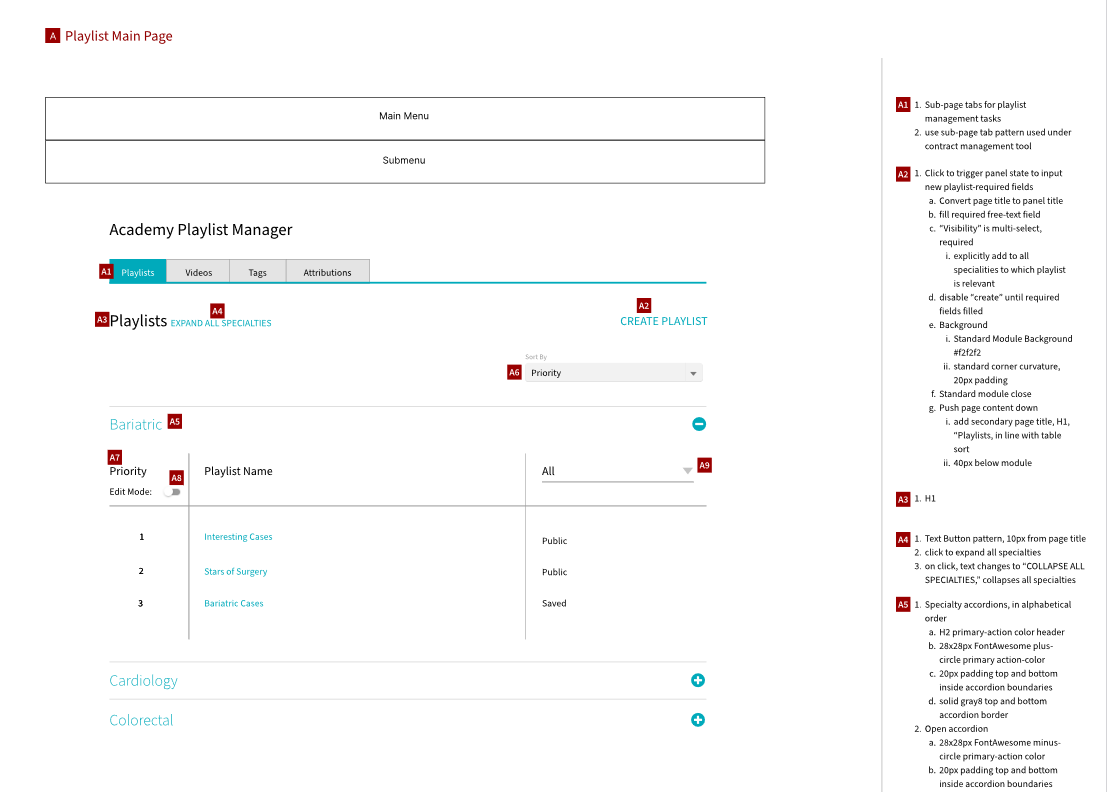Click the Public status of Interesting Cases

pos(554,541)
